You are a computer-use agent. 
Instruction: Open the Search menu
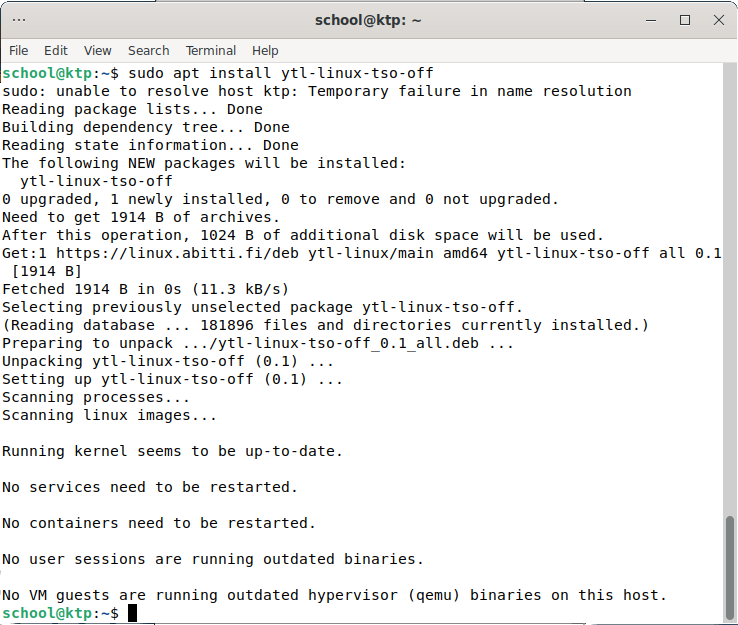pos(148,50)
